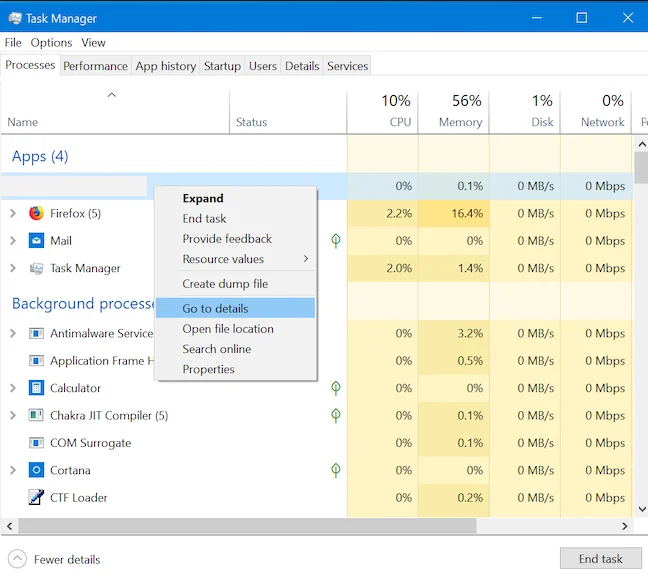Viewport: 648px width, 579px height.
Task: Click the COM Surrogate icon
Action: point(36,443)
